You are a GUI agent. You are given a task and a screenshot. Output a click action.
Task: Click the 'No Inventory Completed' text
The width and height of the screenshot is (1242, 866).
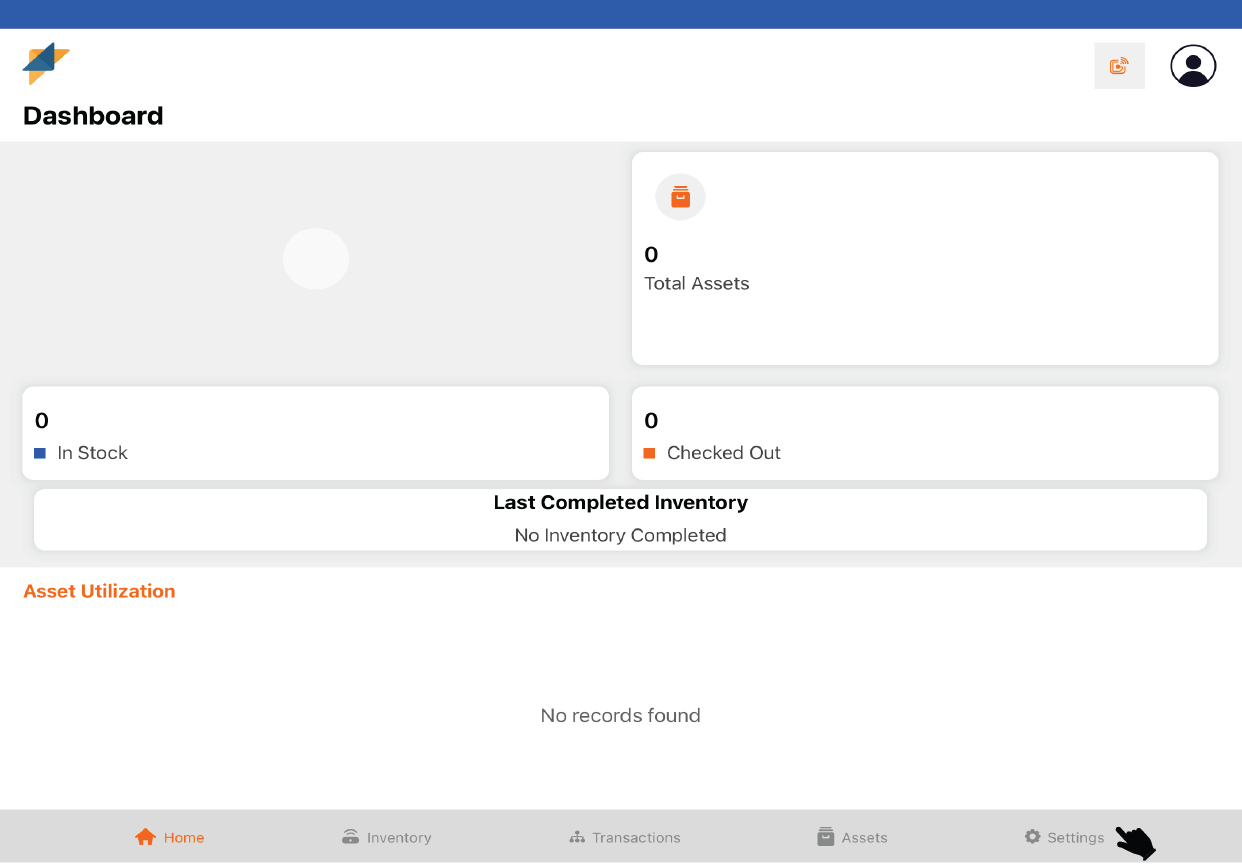tap(620, 535)
